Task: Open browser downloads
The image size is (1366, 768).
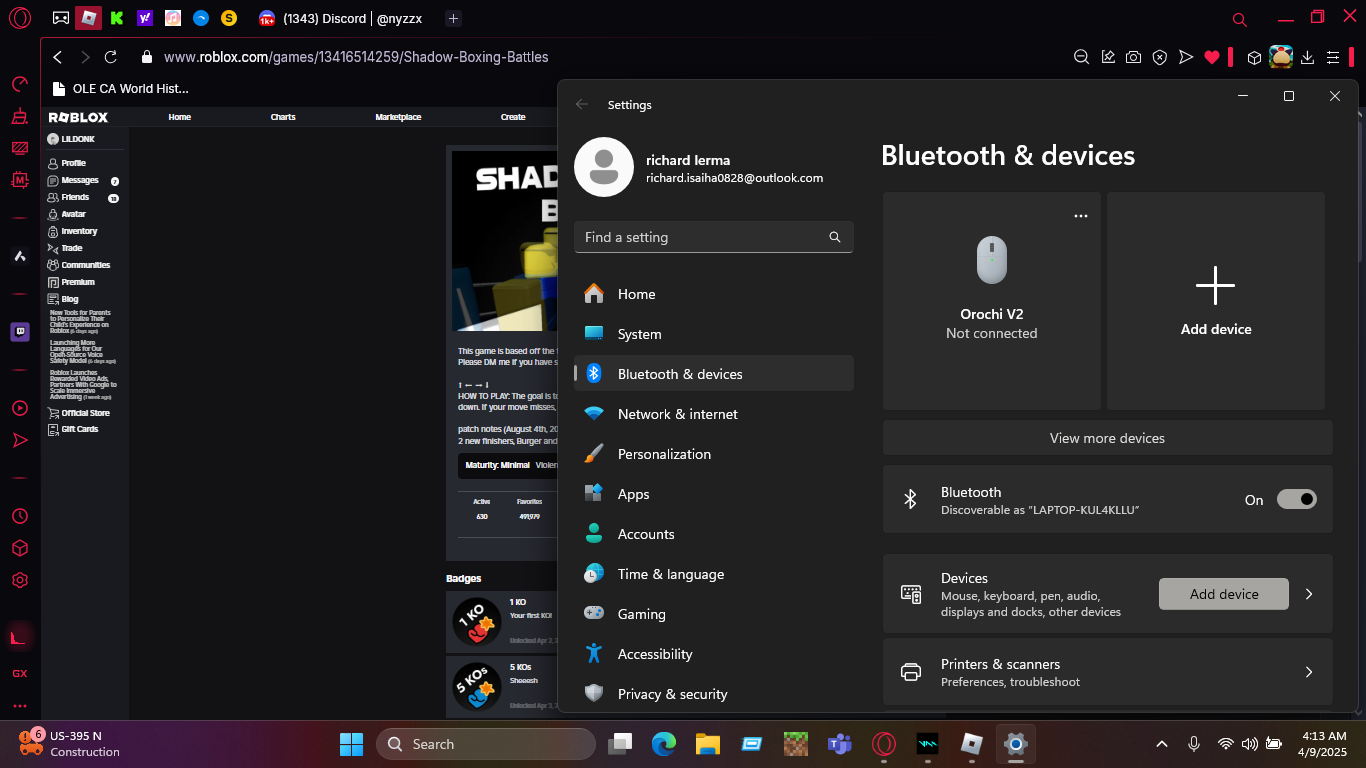Action: (1307, 57)
